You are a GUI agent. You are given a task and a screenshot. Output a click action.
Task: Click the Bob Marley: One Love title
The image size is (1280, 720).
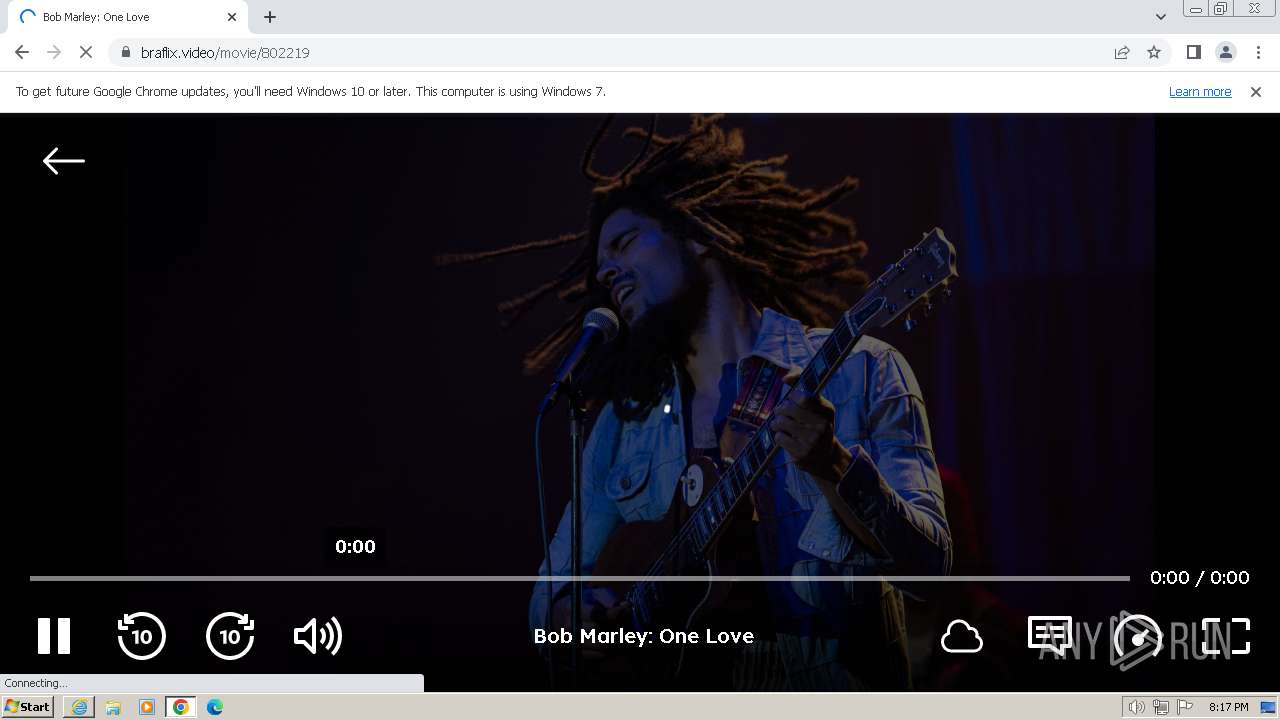click(x=644, y=636)
